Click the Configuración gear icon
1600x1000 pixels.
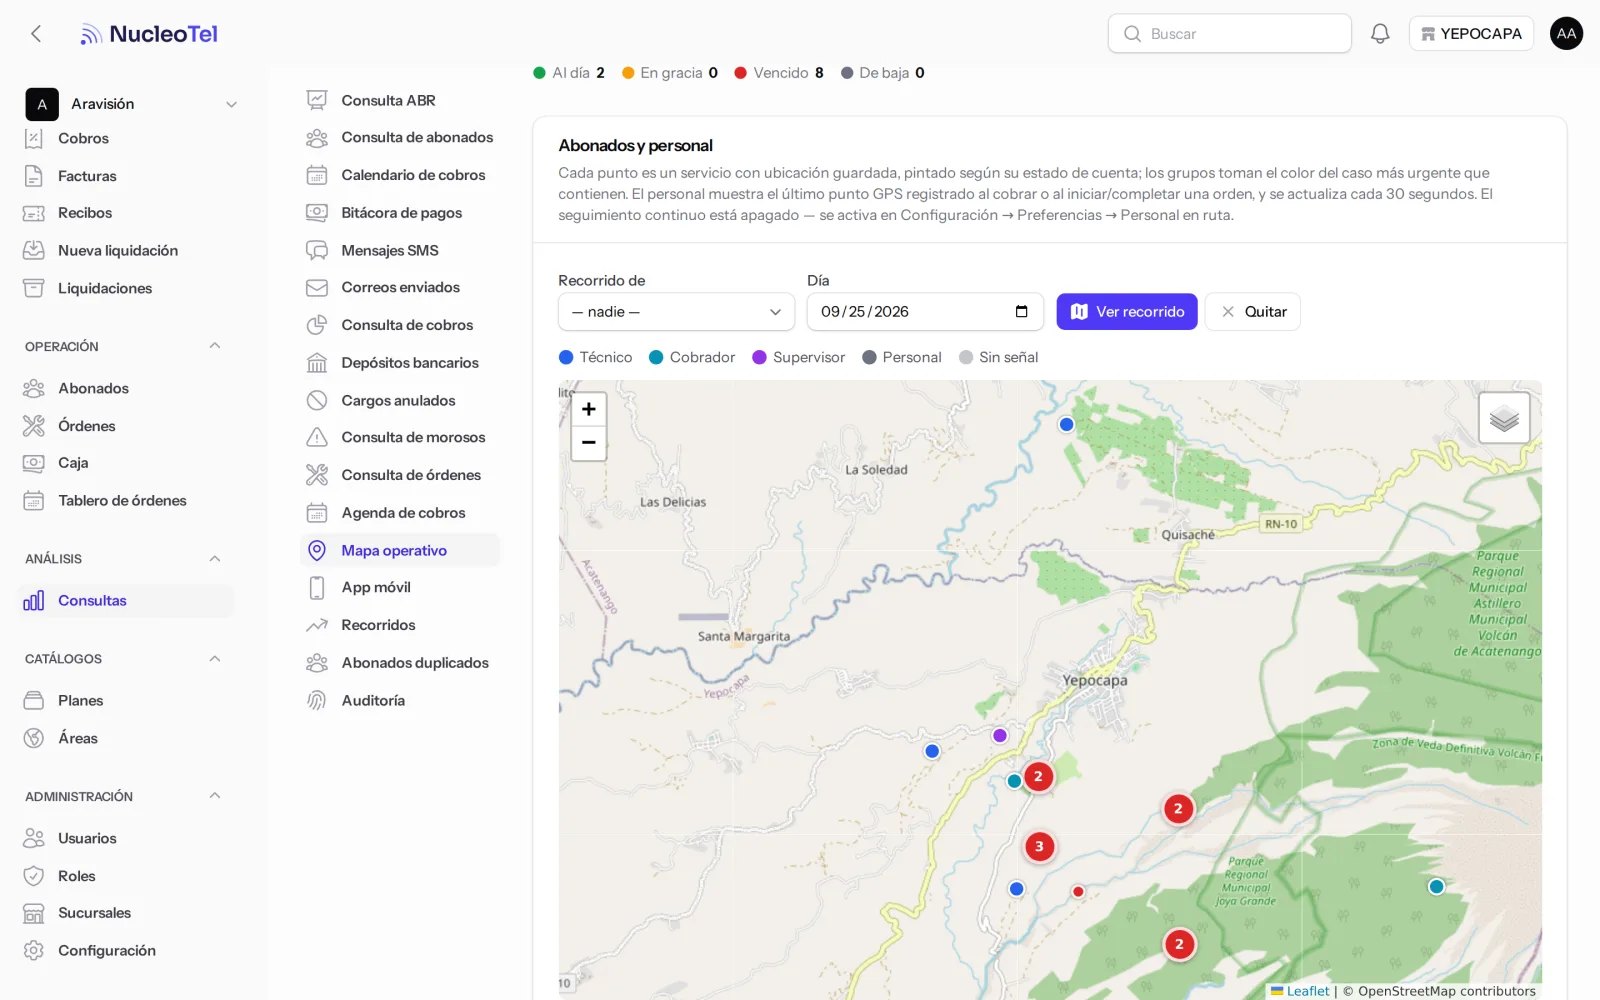34,951
